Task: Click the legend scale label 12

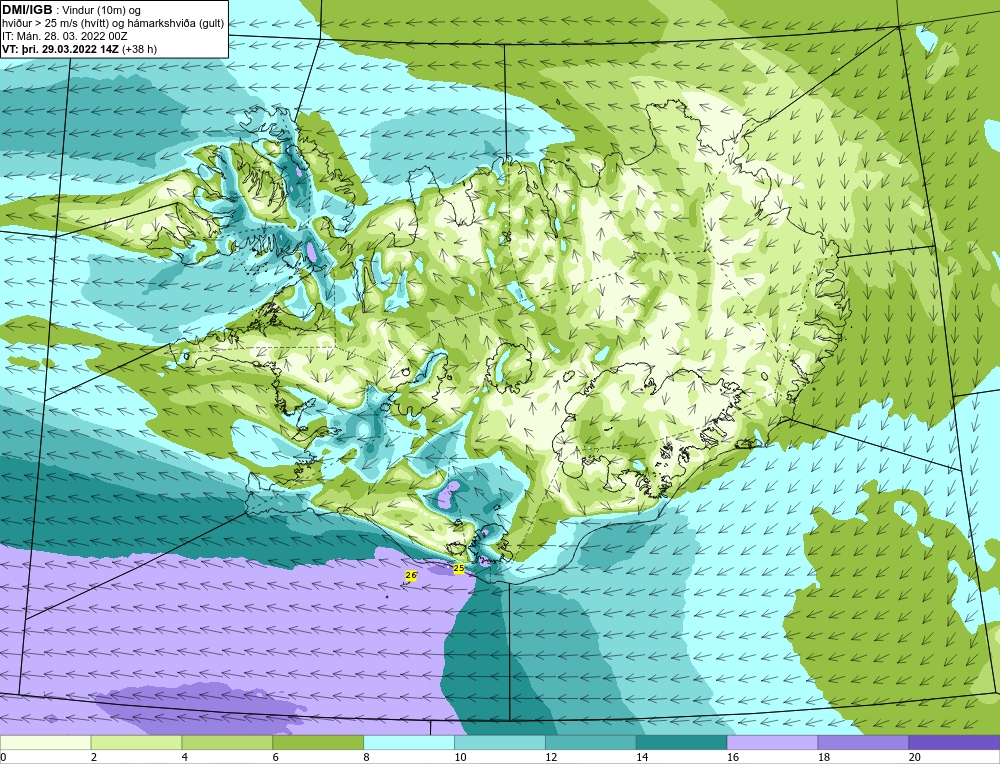Action: [550, 757]
